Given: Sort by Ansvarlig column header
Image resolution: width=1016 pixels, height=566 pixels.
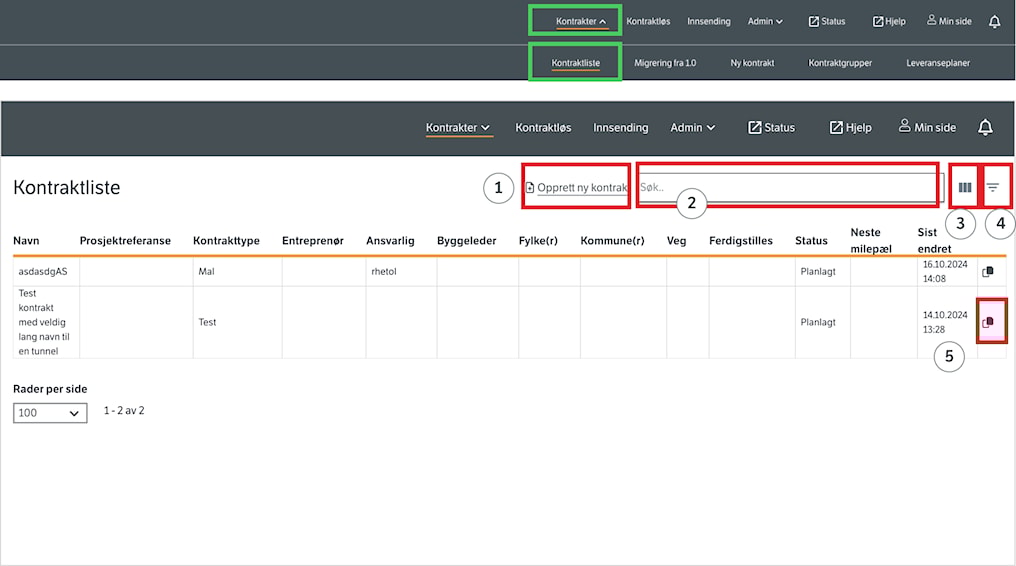Looking at the screenshot, I should point(390,241).
